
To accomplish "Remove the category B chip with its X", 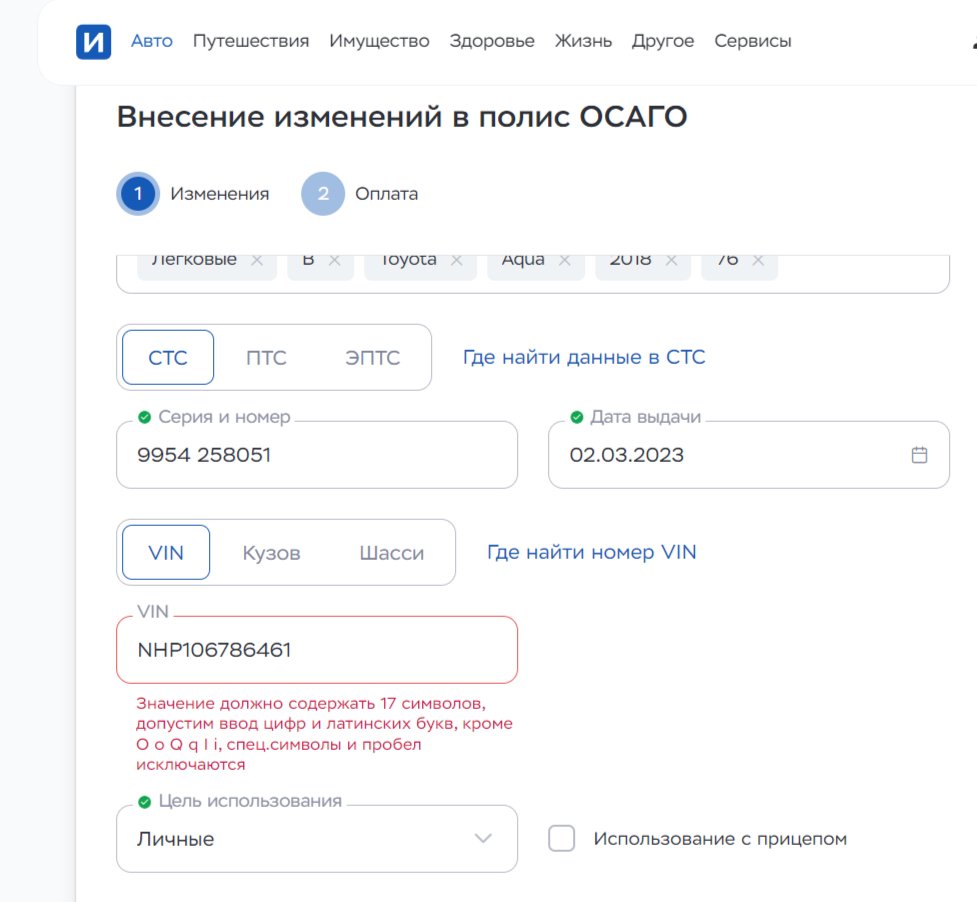I will [x=334, y=260].
